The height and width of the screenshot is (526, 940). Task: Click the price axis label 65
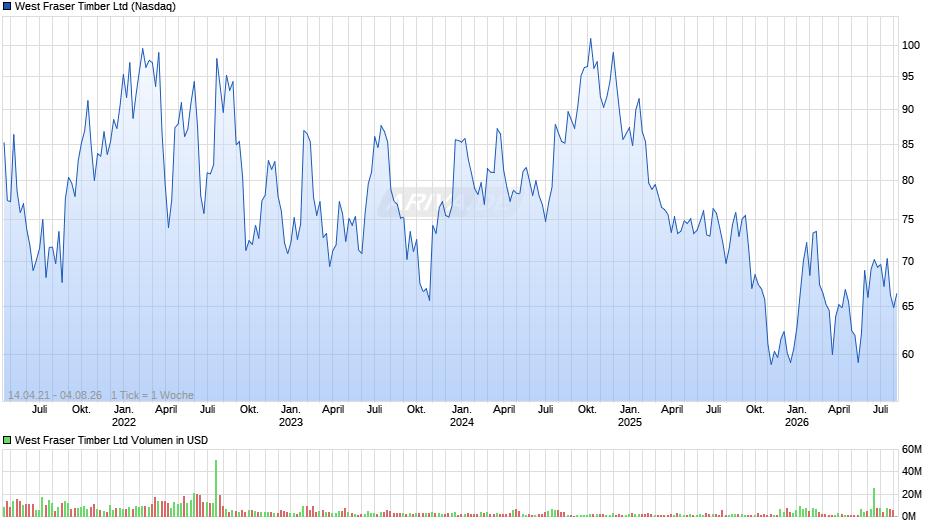pos(908,306)
